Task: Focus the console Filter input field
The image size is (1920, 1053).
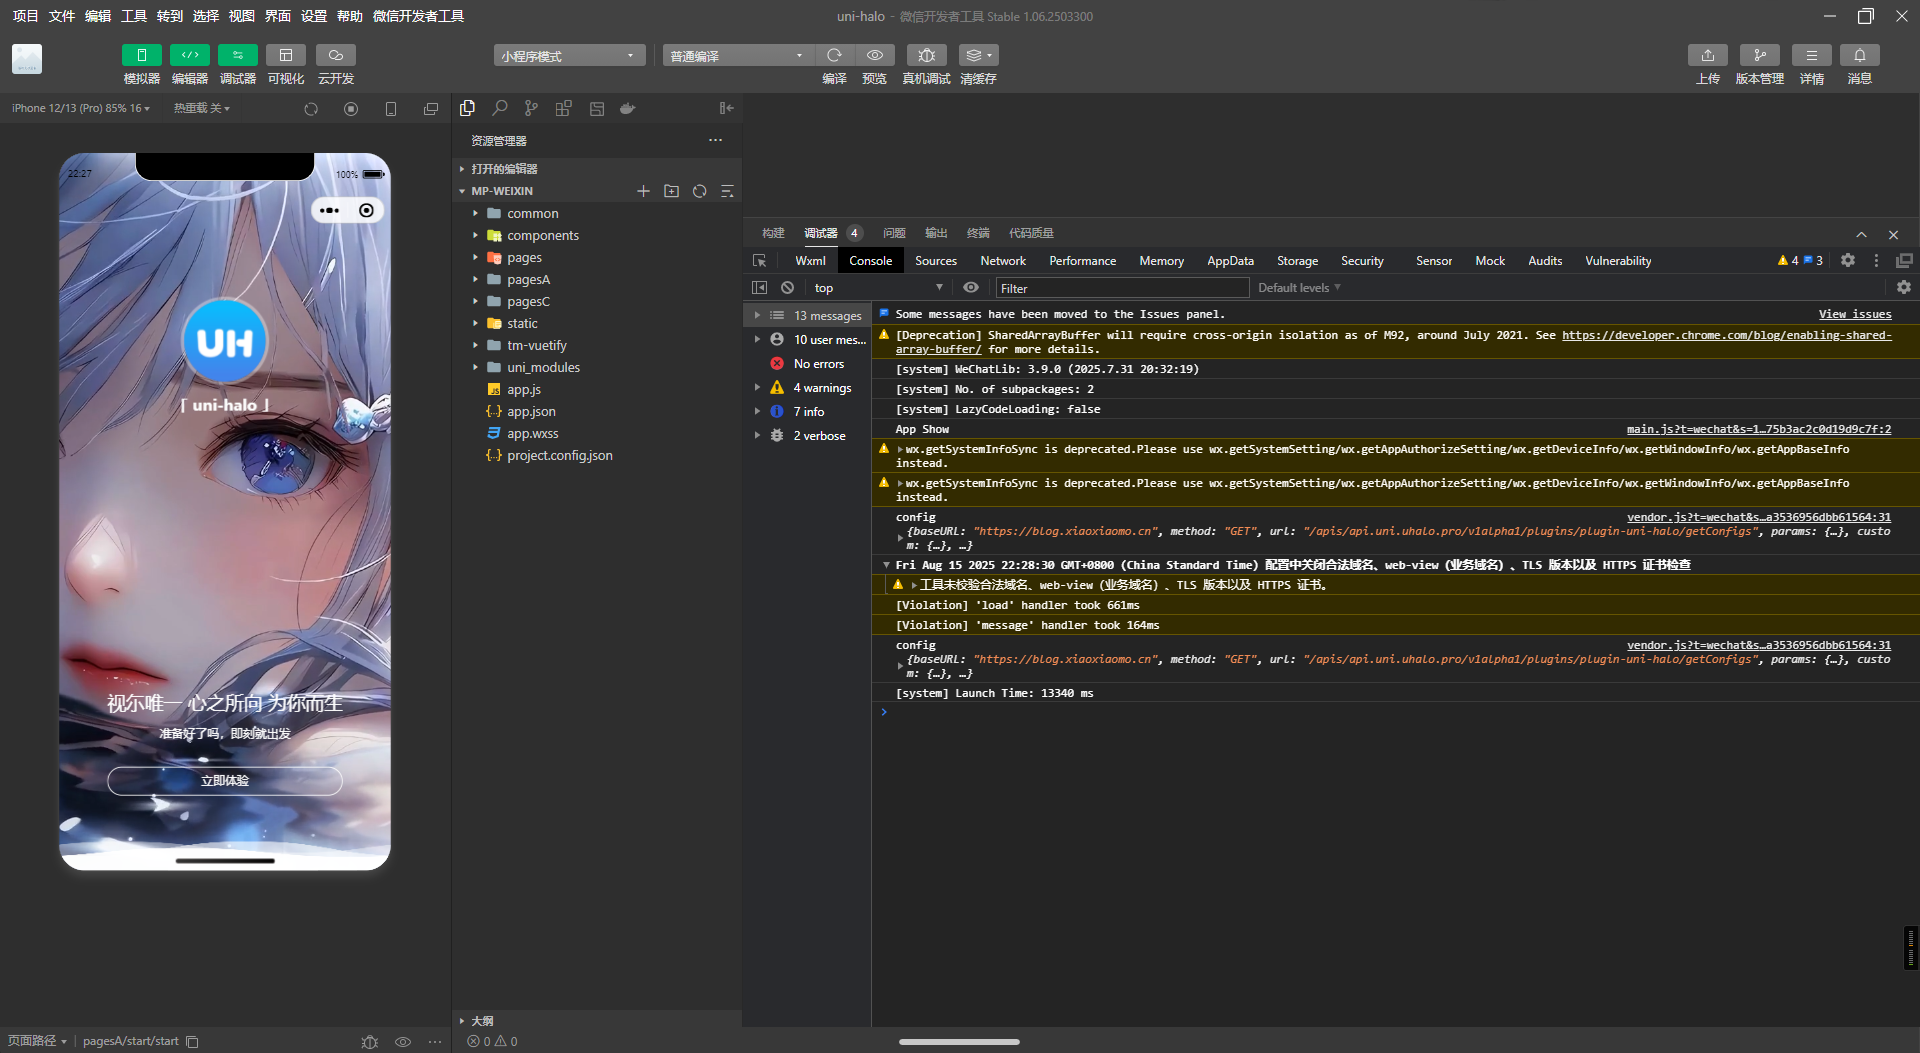Action: pyautogui.click(x=1123, y=288)
